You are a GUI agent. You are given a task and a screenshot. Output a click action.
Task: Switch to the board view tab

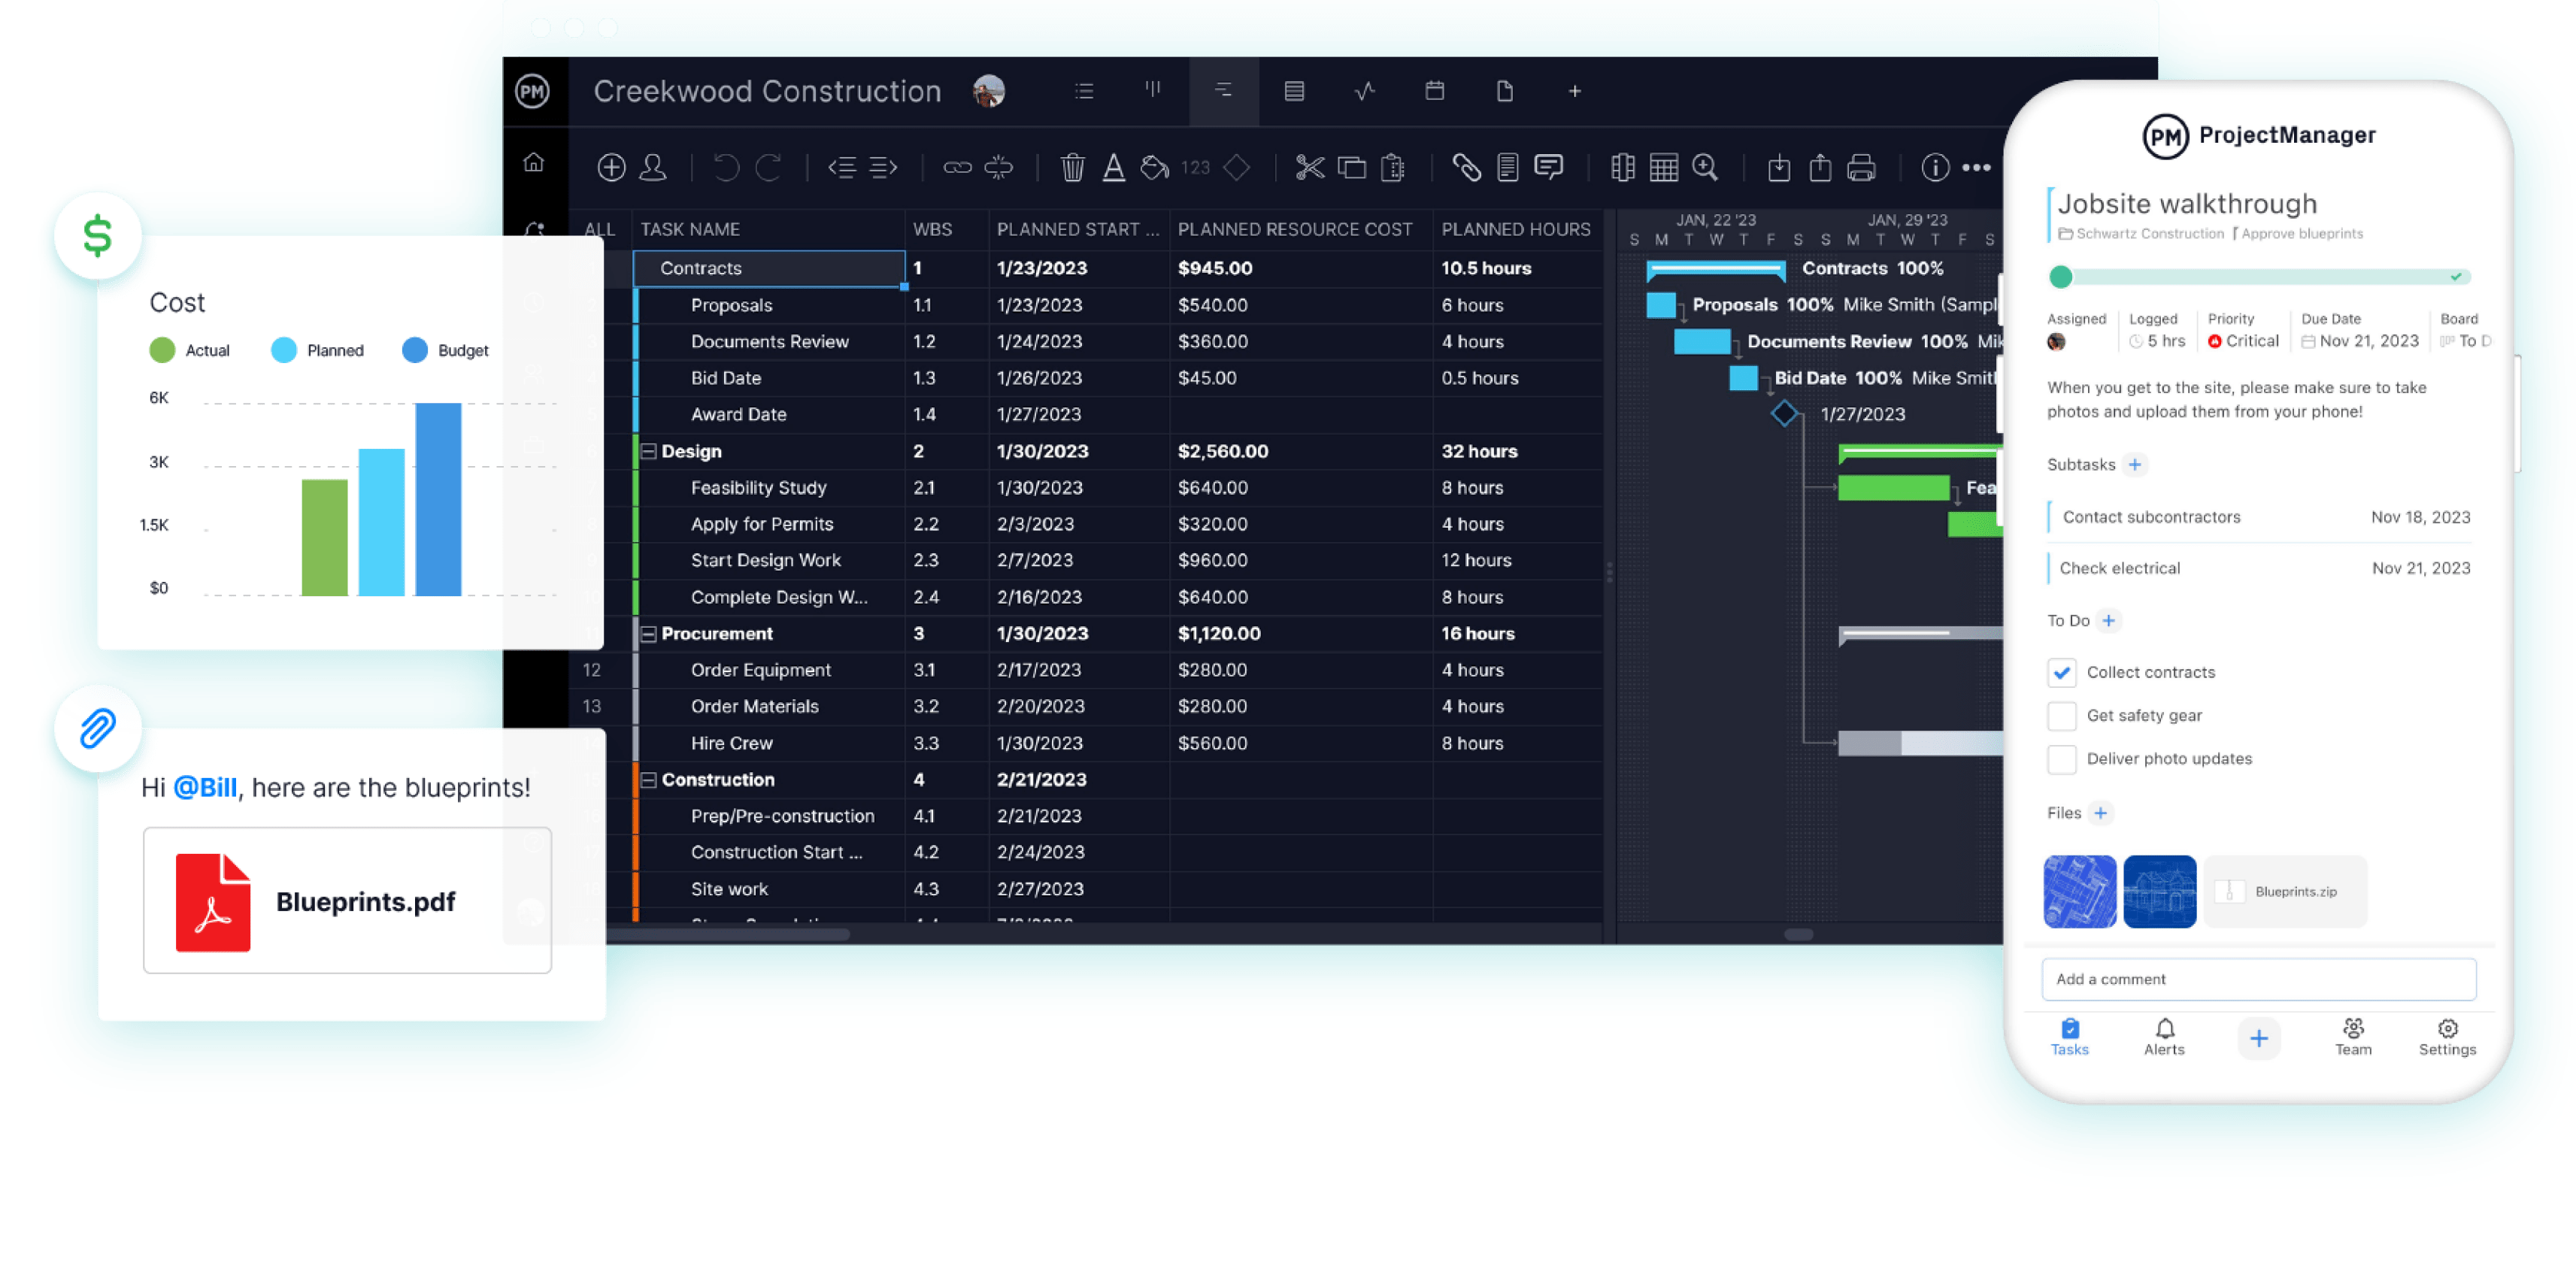(x=1153, y=90)
